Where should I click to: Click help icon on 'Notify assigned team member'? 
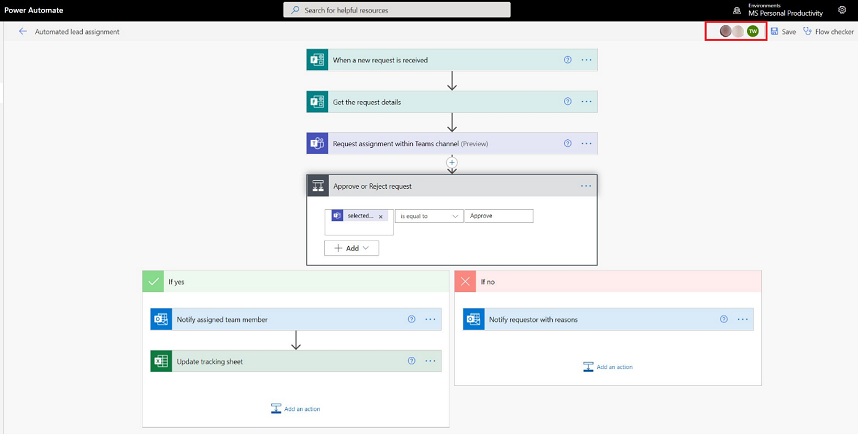coord(411,319)
